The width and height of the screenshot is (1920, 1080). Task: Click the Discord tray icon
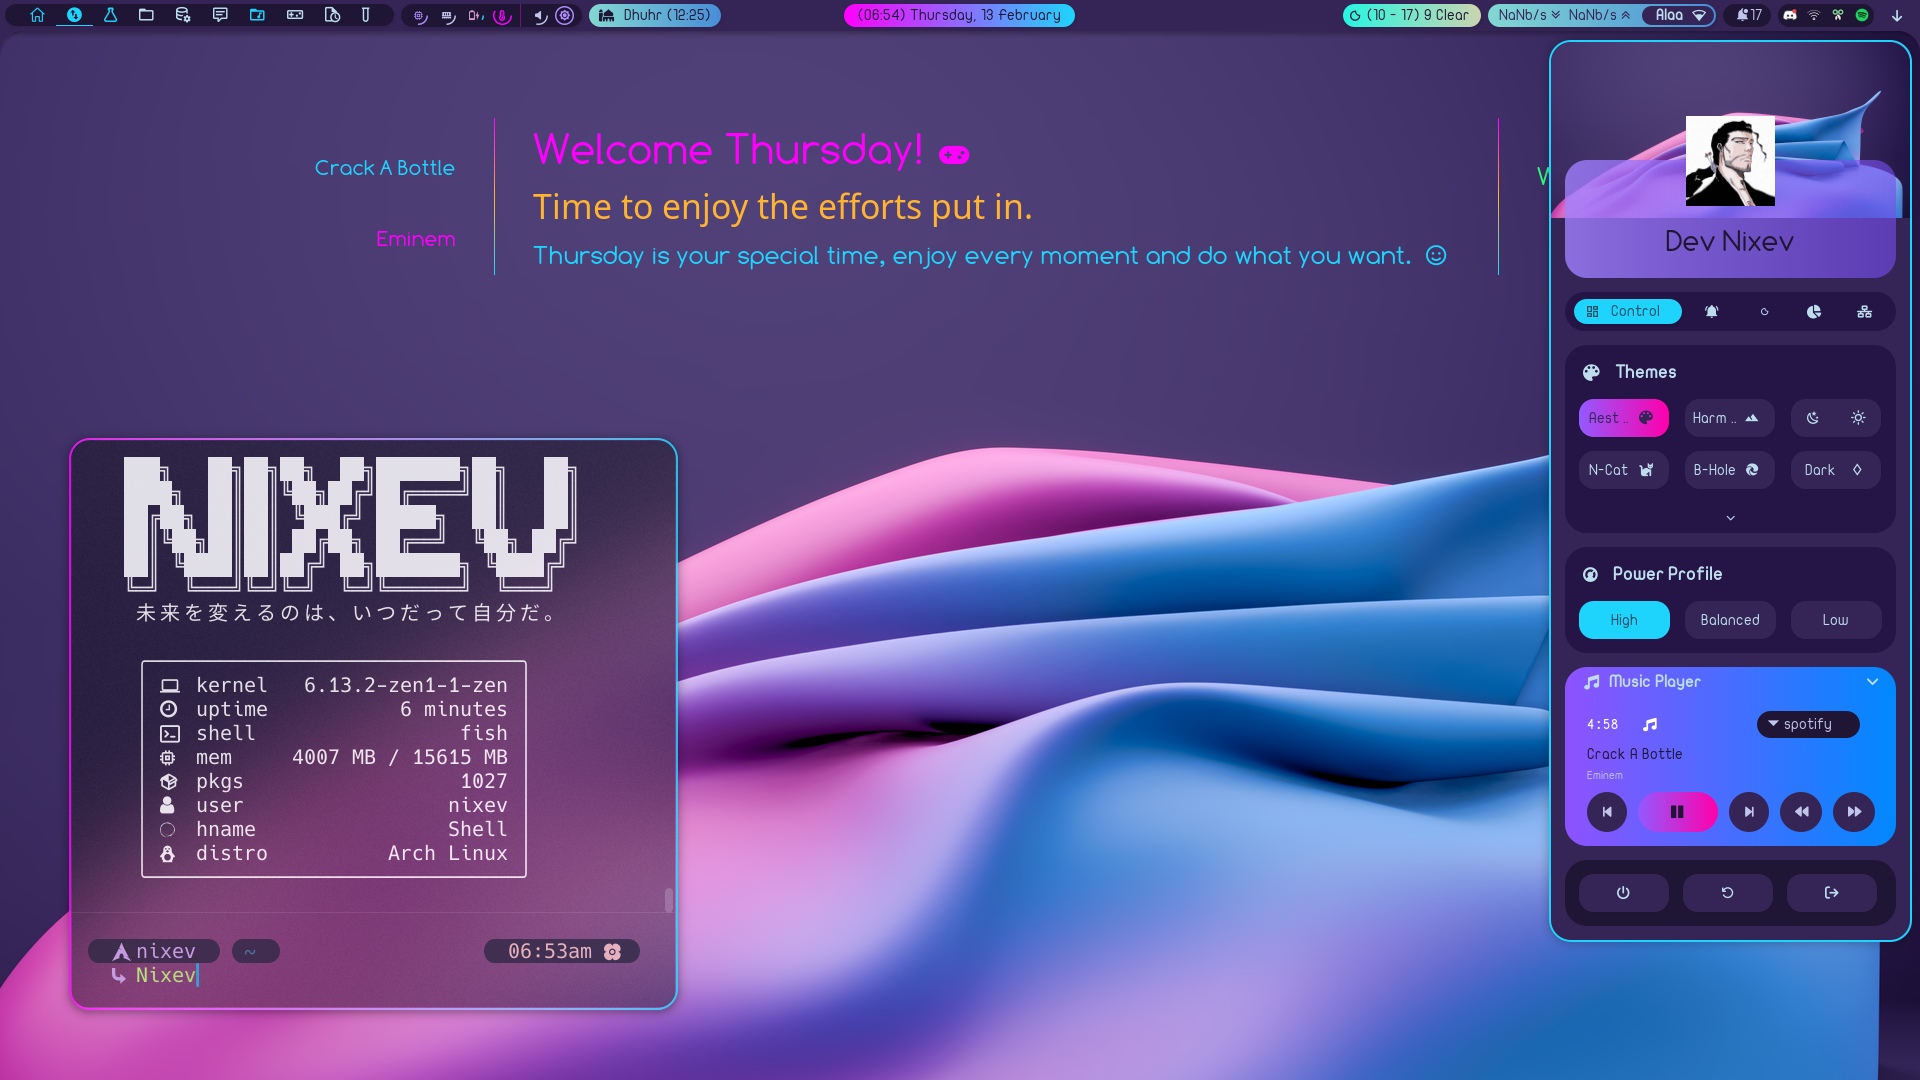1790,15
